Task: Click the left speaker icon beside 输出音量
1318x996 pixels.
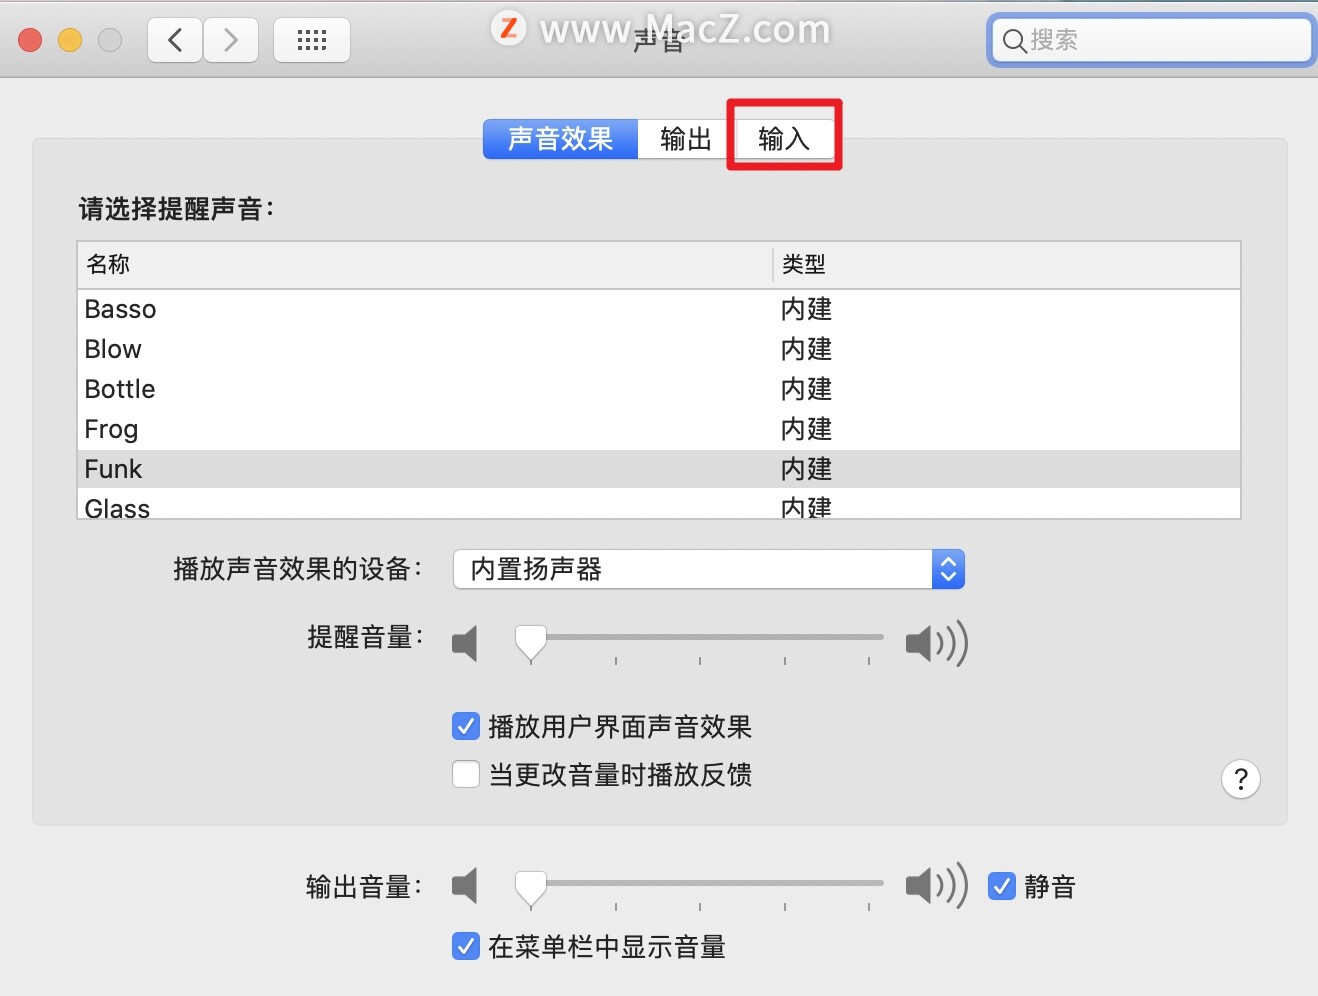Action: (466, 886)
